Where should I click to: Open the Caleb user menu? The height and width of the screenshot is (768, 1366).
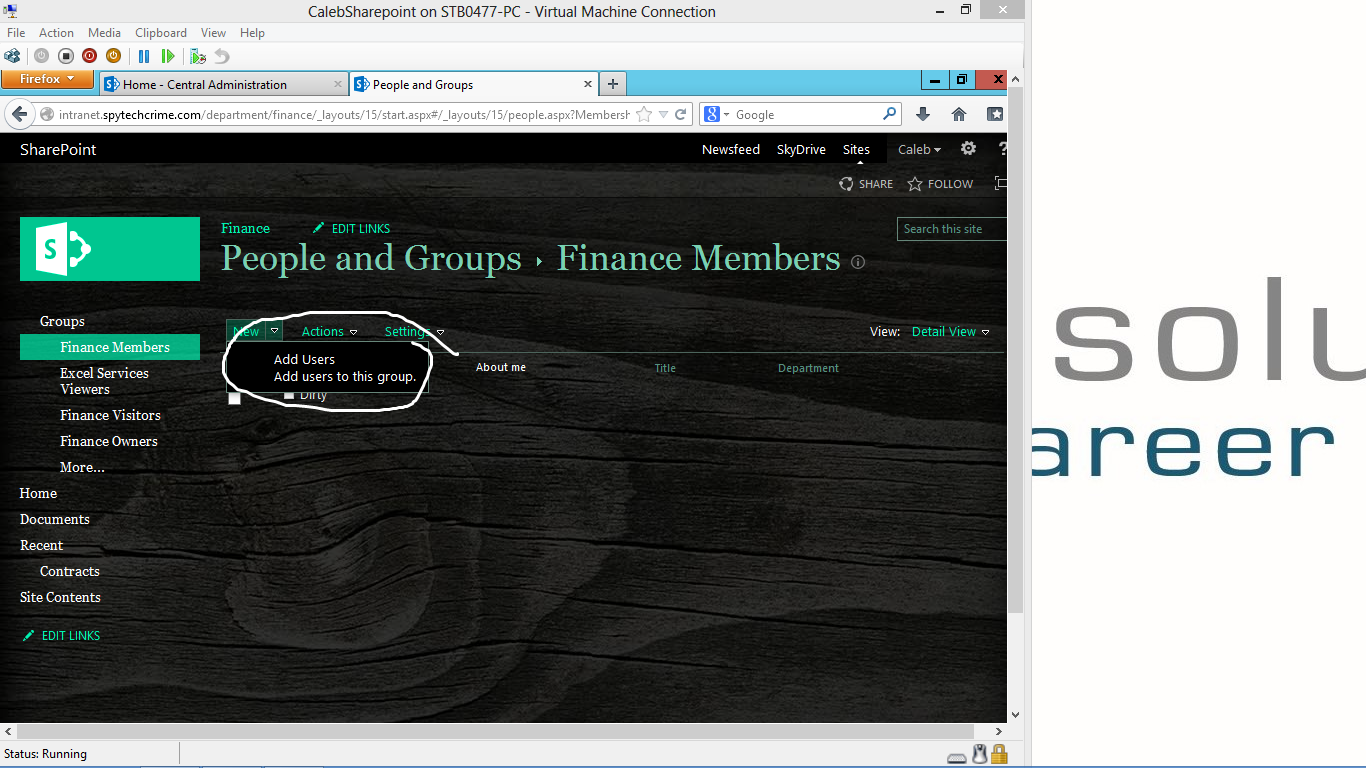click(x=919, y=149)
